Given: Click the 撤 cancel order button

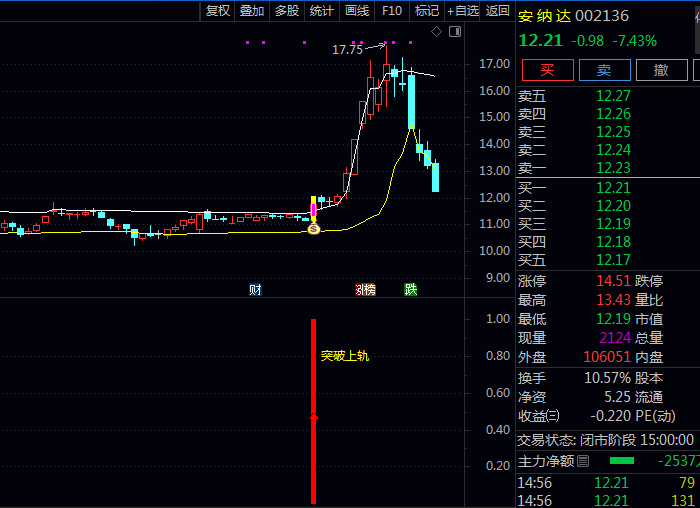Looking at the screenshot, I should pyautogui.click(x=662, y=70).
